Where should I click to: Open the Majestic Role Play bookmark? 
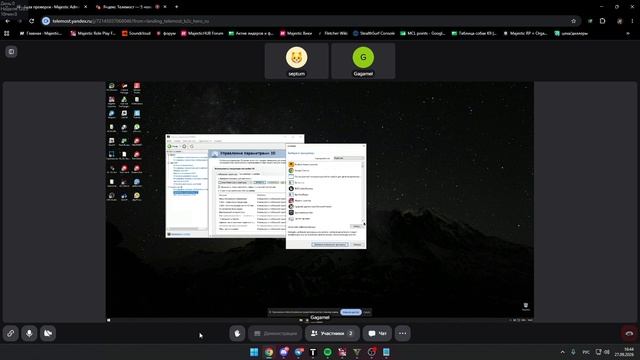click(93, 33)
